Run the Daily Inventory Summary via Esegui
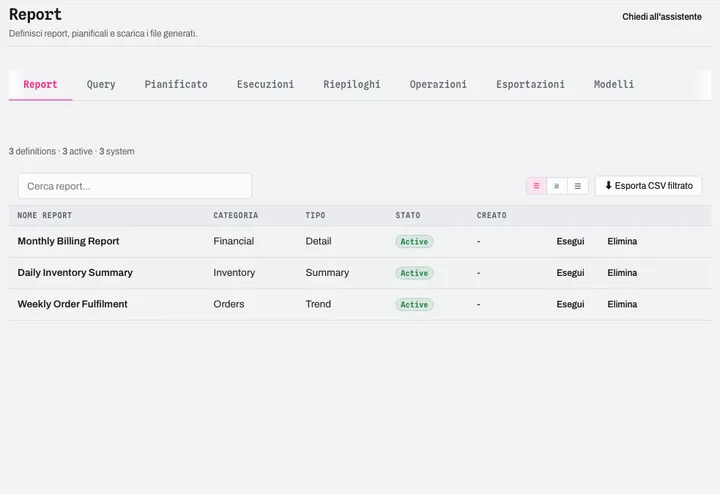Viewport: 720px width, 494px height. tap(570, 273)
